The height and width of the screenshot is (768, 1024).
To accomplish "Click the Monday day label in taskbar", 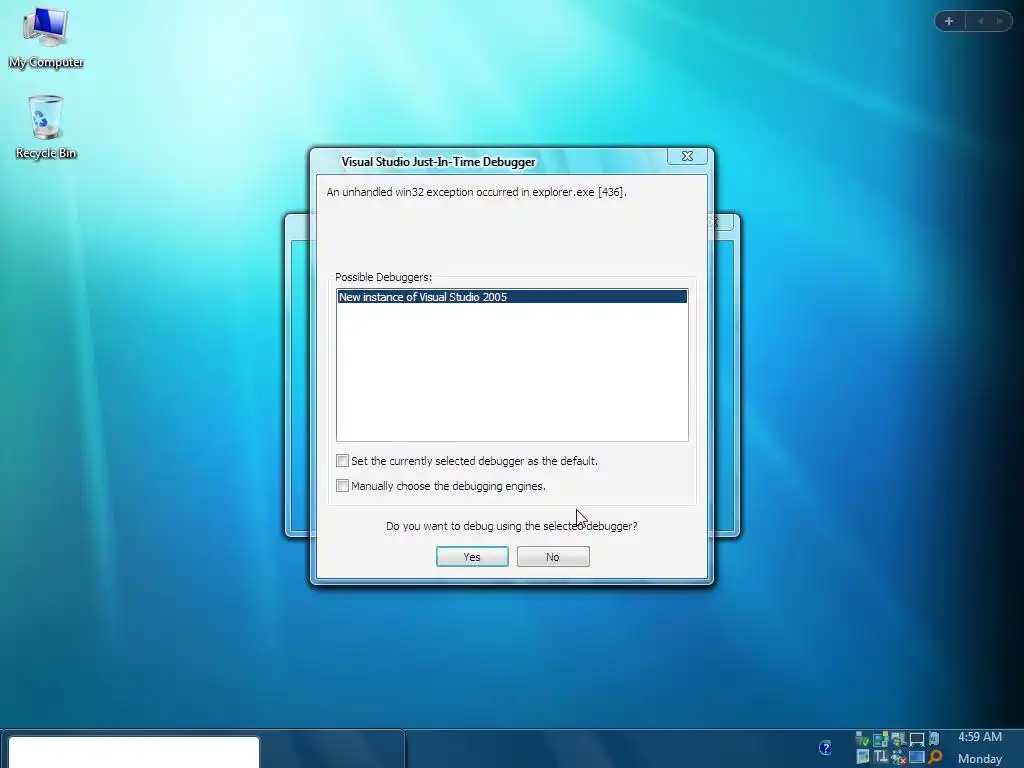I will tap(980, 759).
